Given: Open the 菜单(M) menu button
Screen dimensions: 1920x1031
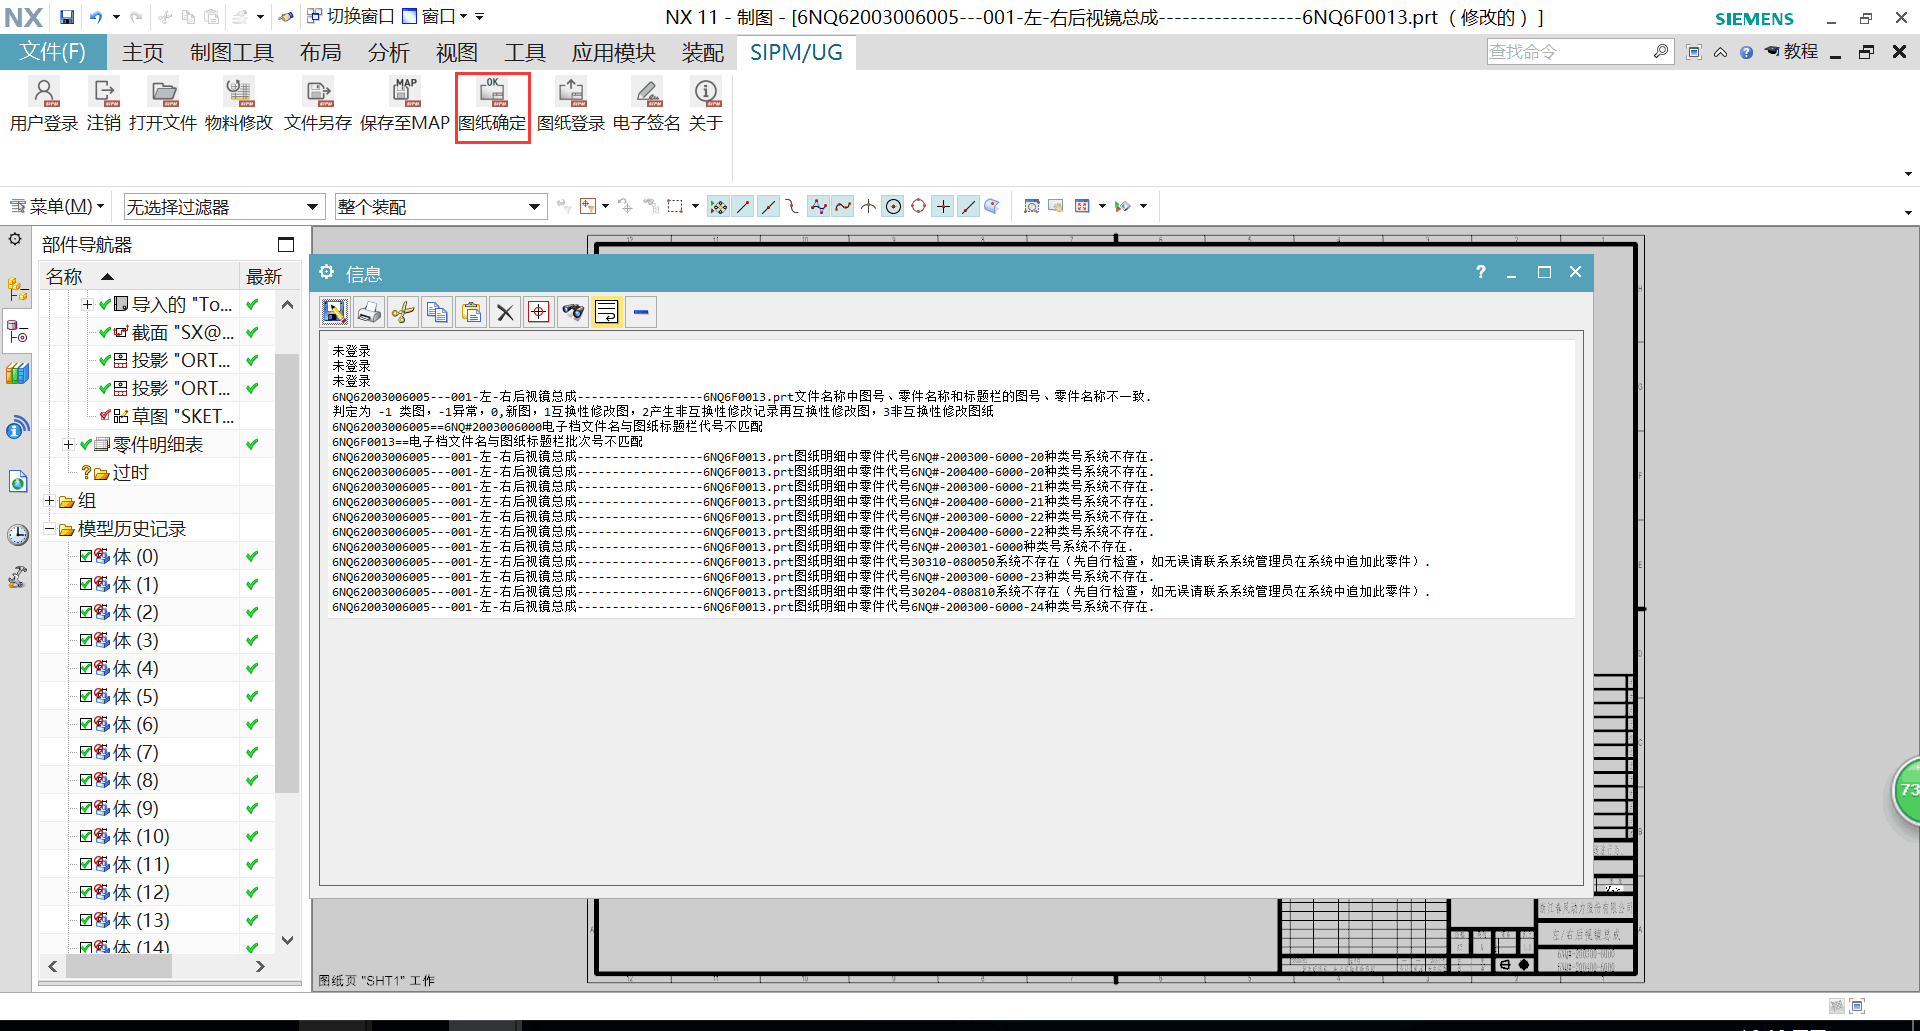Looking at the screenshot, I should (58, 207).
